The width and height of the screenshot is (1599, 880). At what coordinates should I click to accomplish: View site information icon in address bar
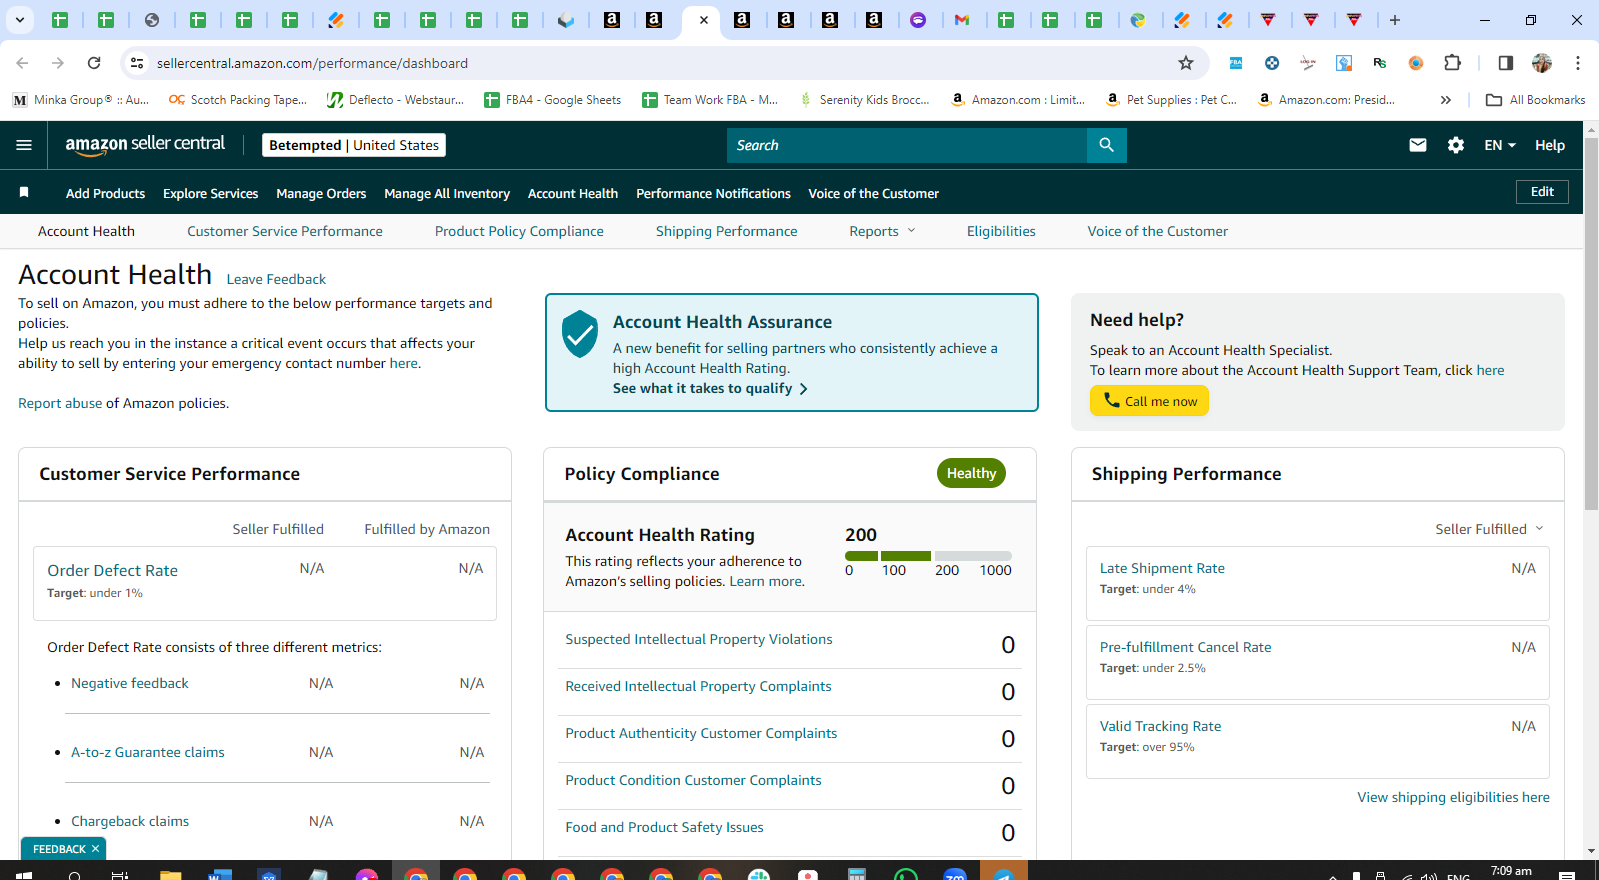[137, 63]
